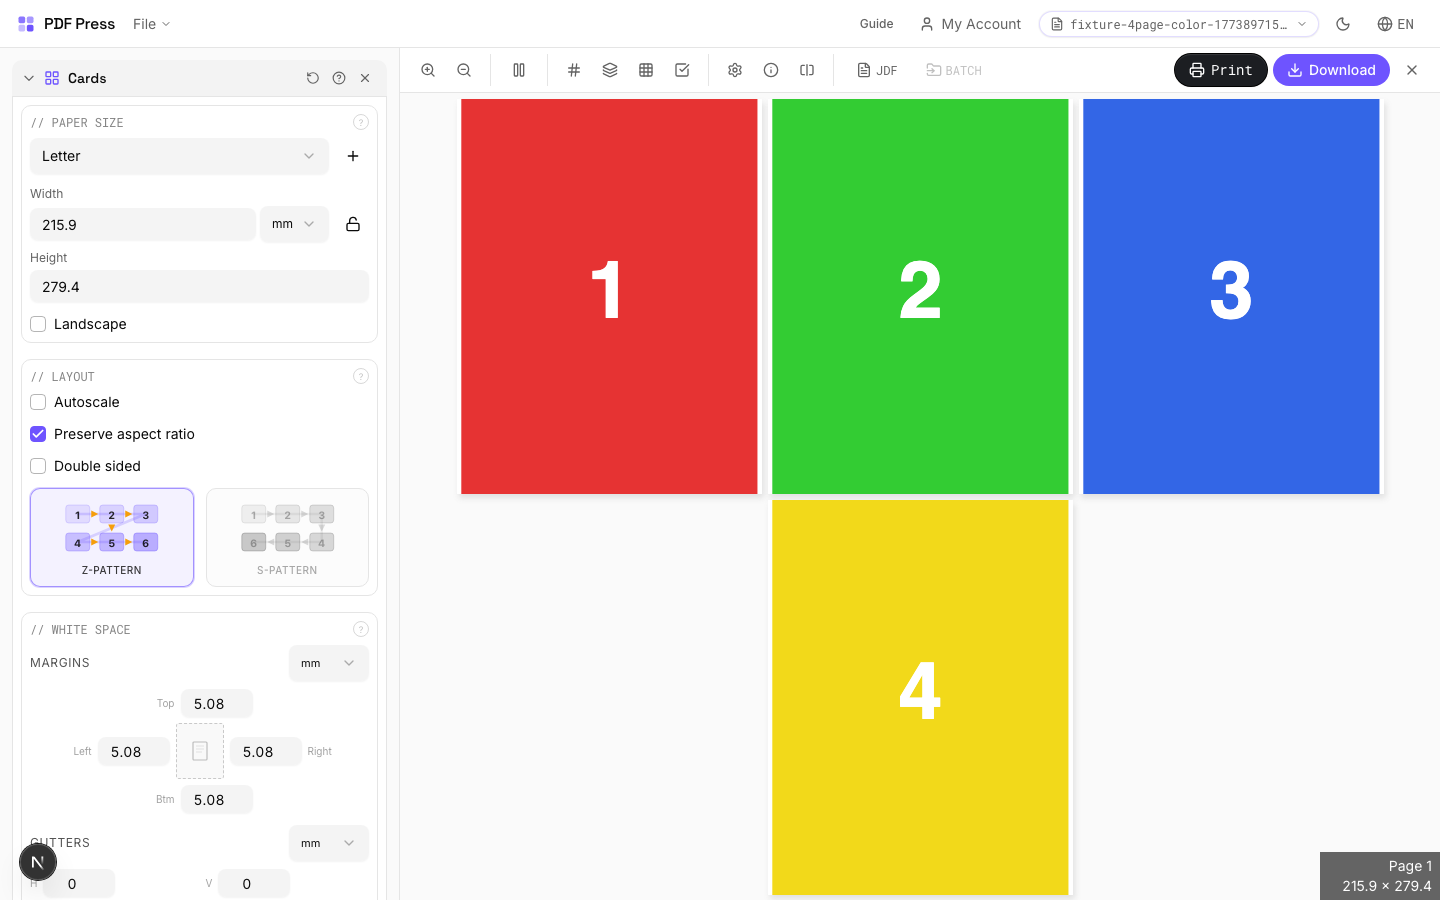This screenshot has height=900, width=1440.
Task: Zoom in on the page preview
Action: [x=428, y=70]
